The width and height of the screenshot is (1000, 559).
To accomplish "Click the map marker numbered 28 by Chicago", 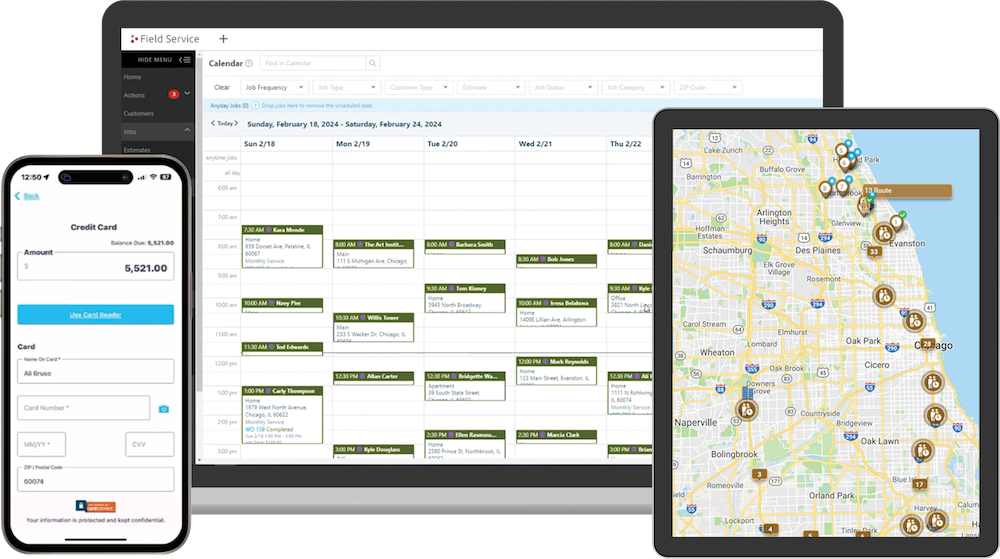I will click(927, 344).
